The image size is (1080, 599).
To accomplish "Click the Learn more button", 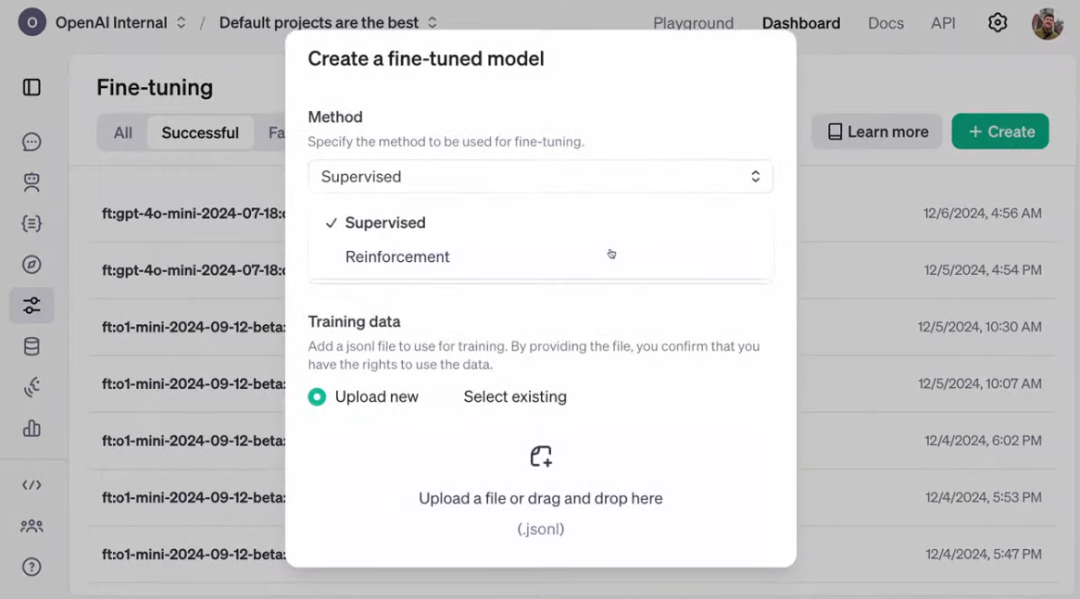I will 877,132.
